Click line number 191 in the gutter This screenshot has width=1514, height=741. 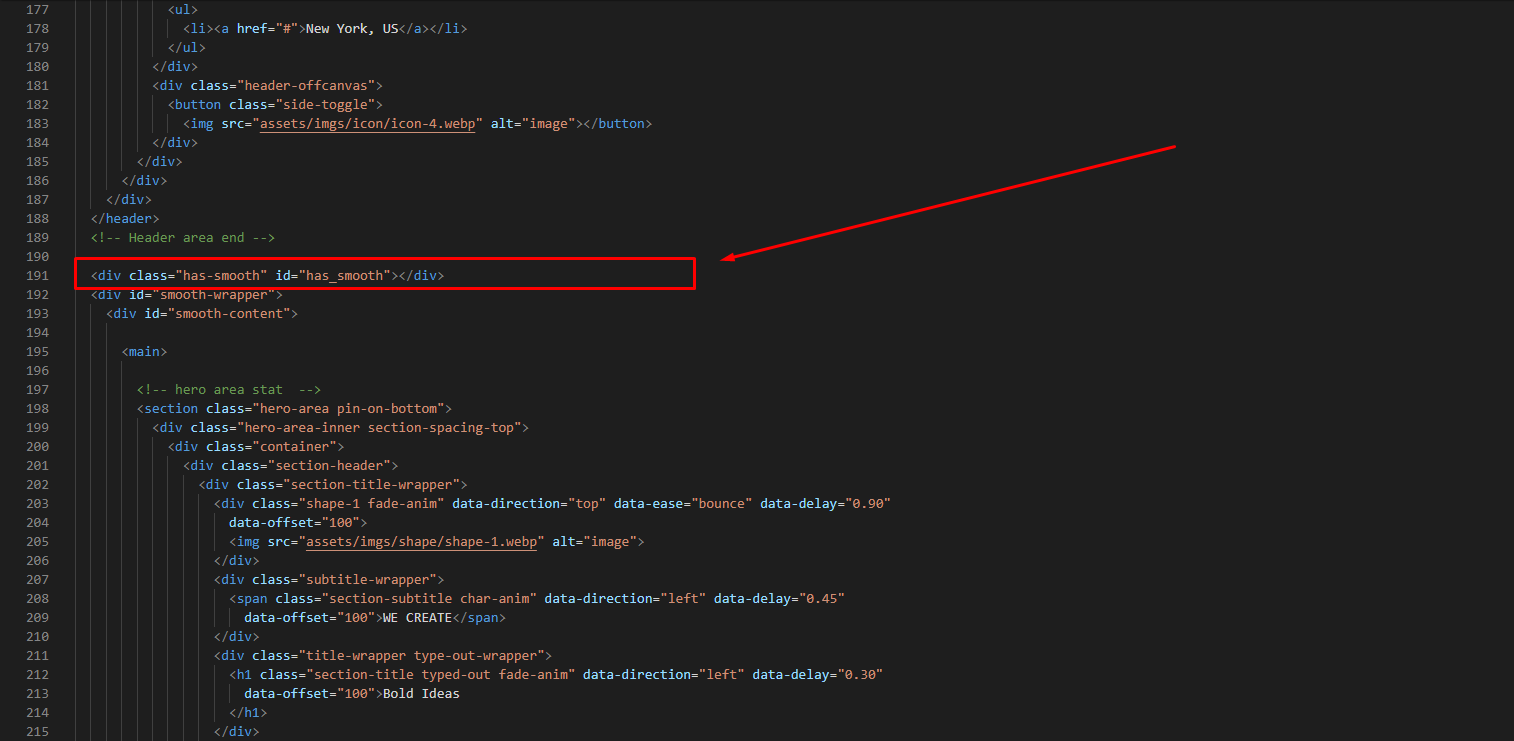point(36,275)
